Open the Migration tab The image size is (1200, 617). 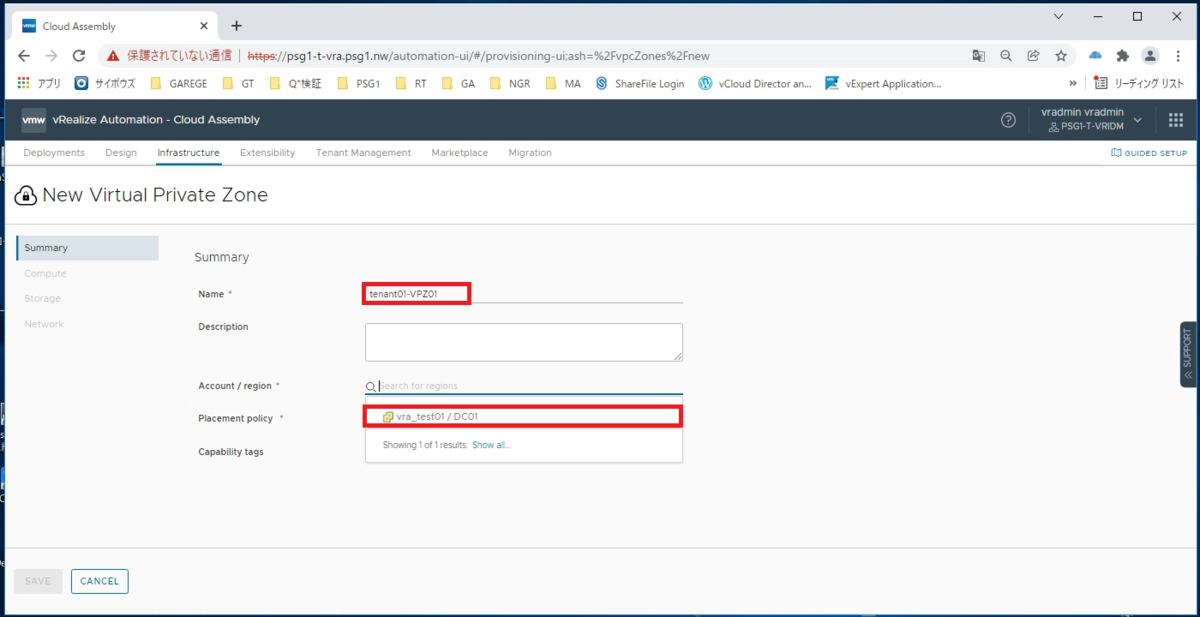[530, 153]
